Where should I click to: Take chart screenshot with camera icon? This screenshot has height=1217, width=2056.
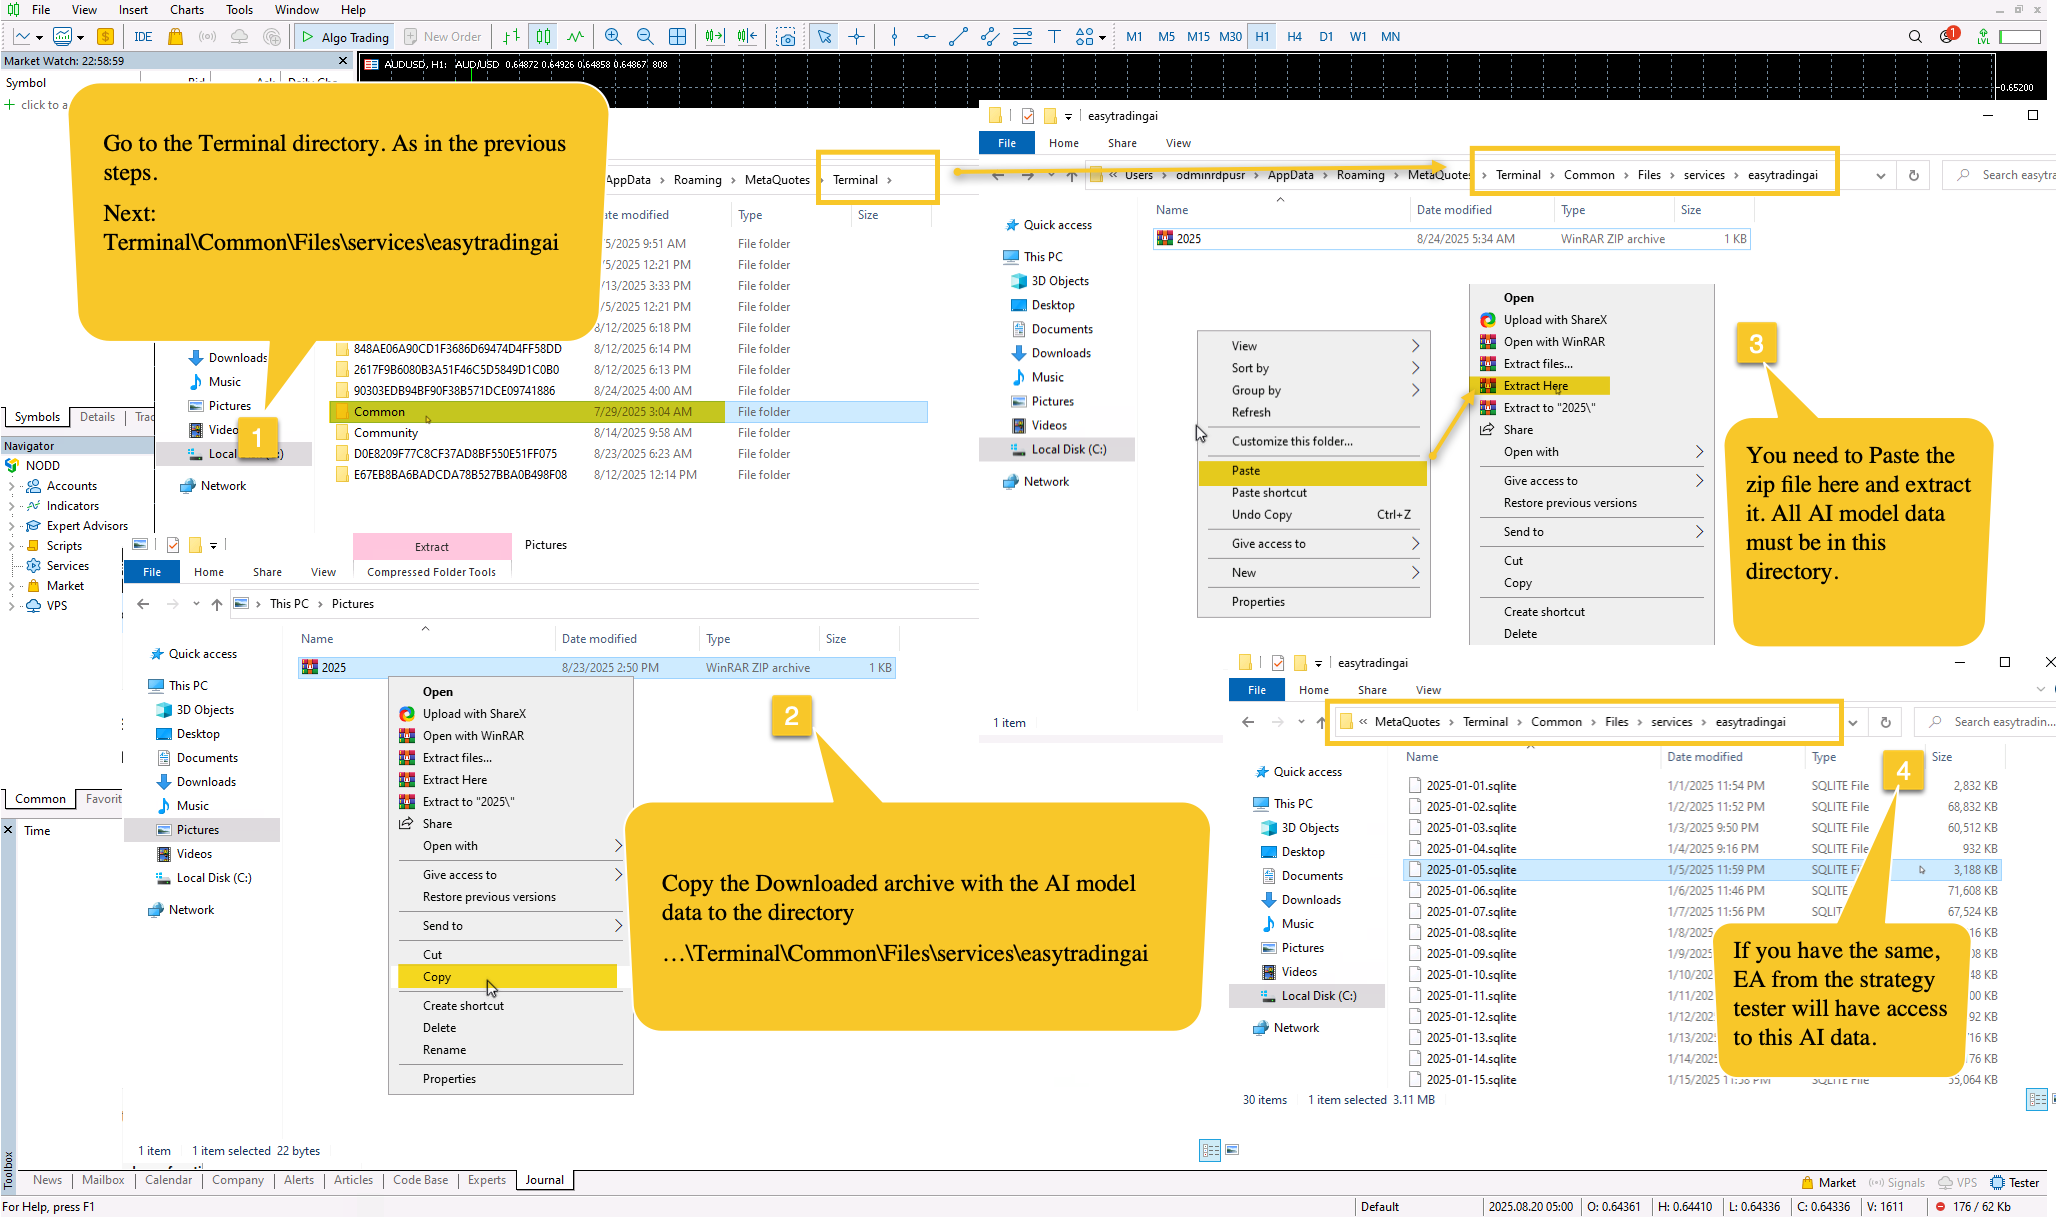(x=787, y=37)
